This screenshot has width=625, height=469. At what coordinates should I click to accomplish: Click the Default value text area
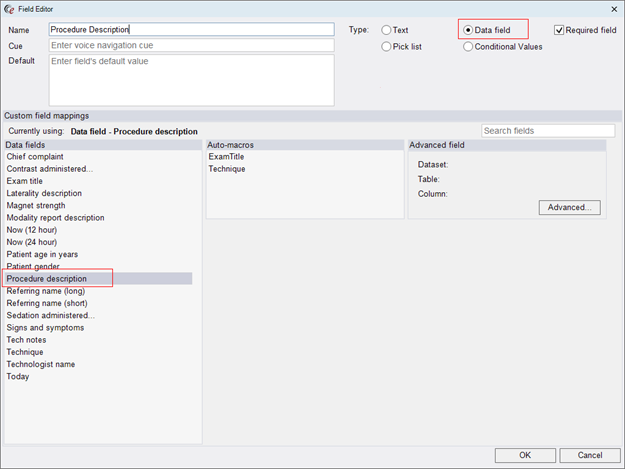[x=190, y=80]
